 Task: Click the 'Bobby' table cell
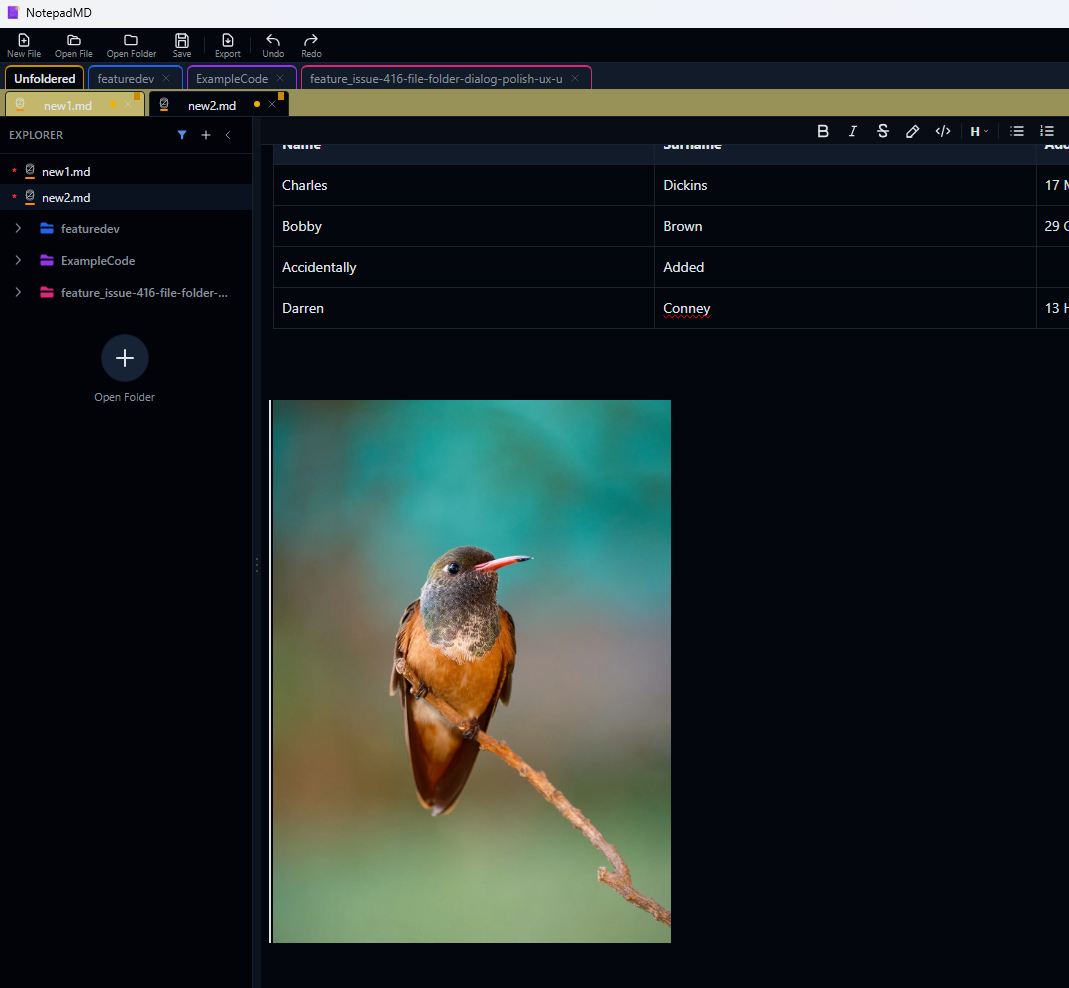[x=464, y=226]
